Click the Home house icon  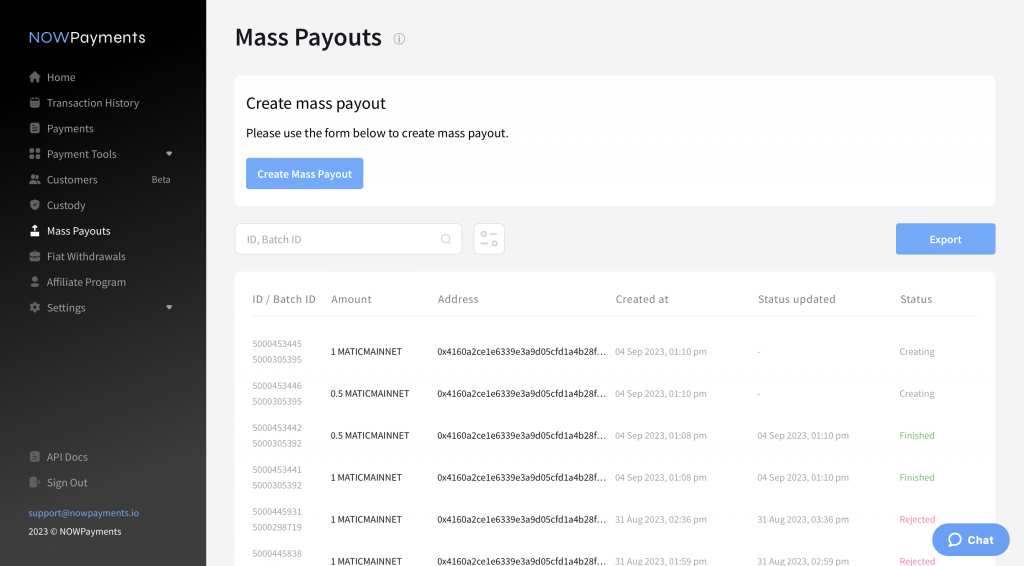pos(35,77)
